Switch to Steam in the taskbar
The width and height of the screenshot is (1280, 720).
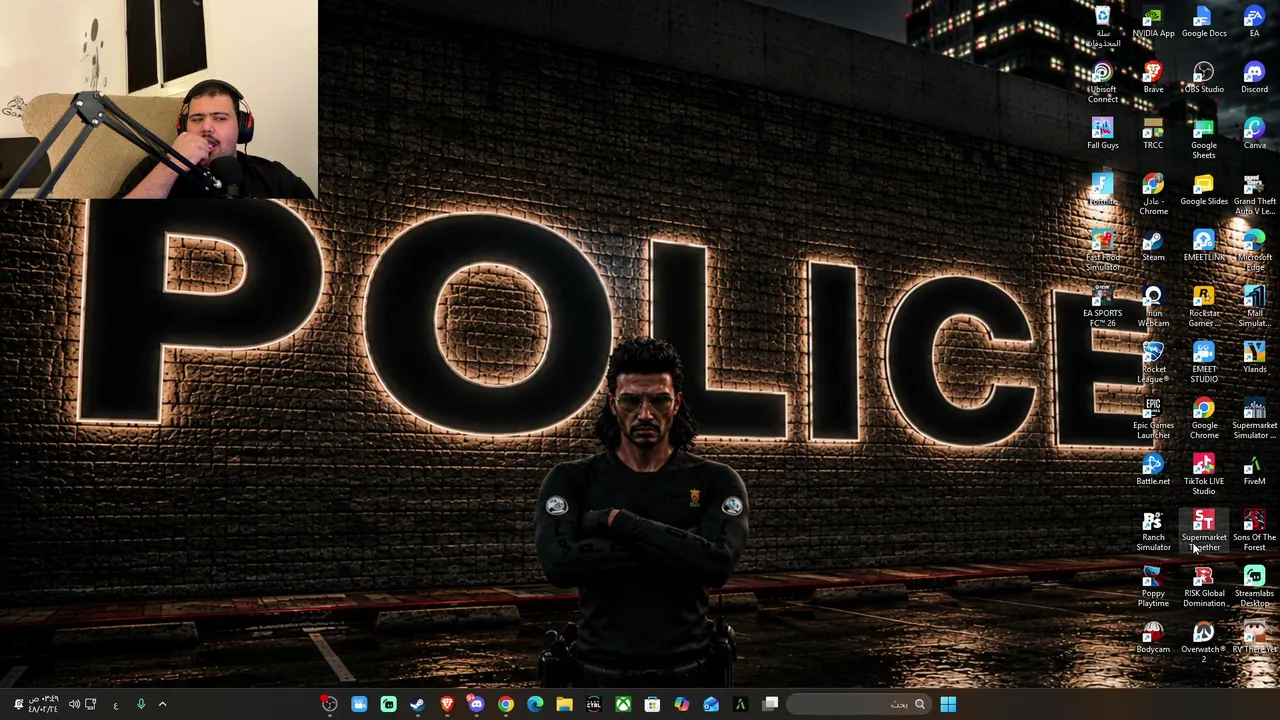tap(417, 704)
